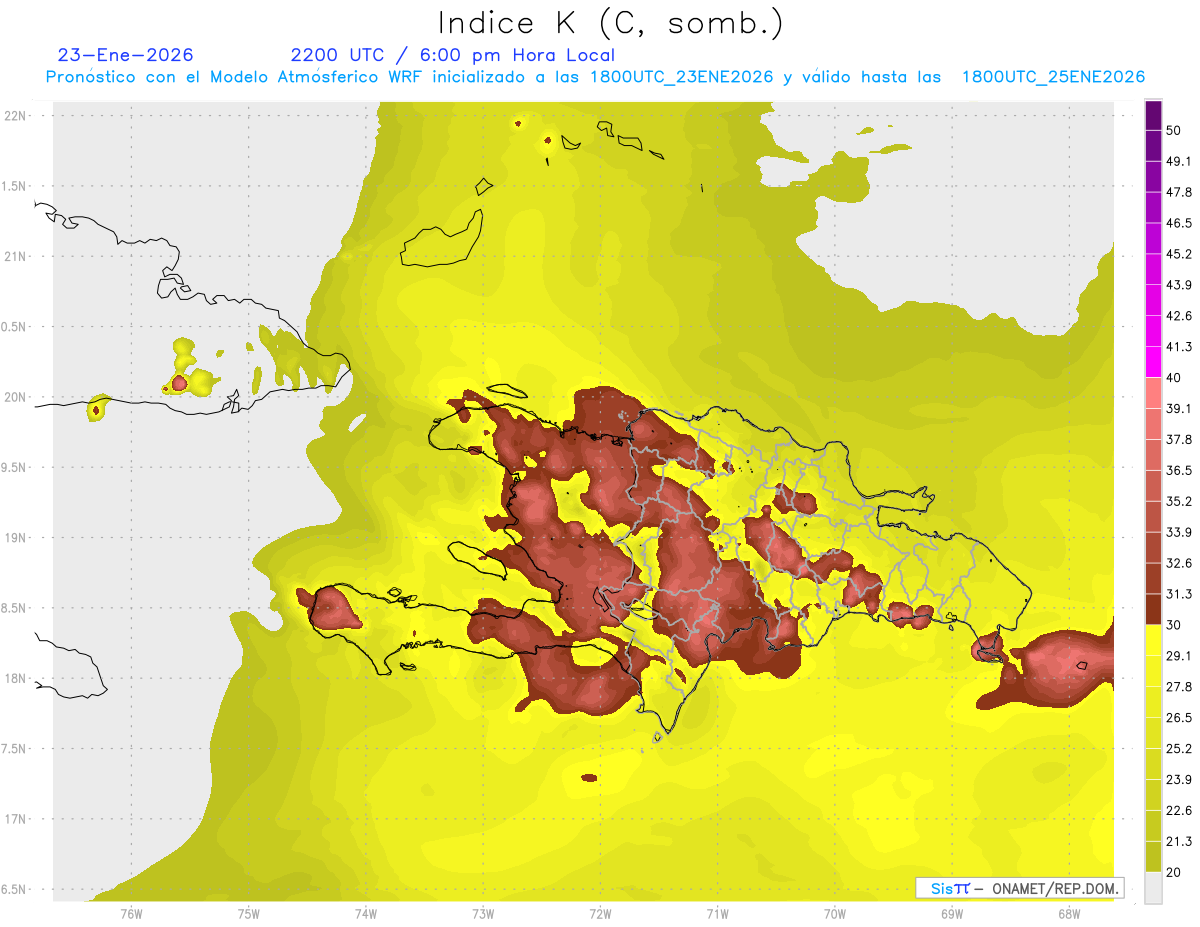Click the colorbar value 36.5
Image resolution: width=1200 pixels, height=927 pixels.
point(1179,470)
